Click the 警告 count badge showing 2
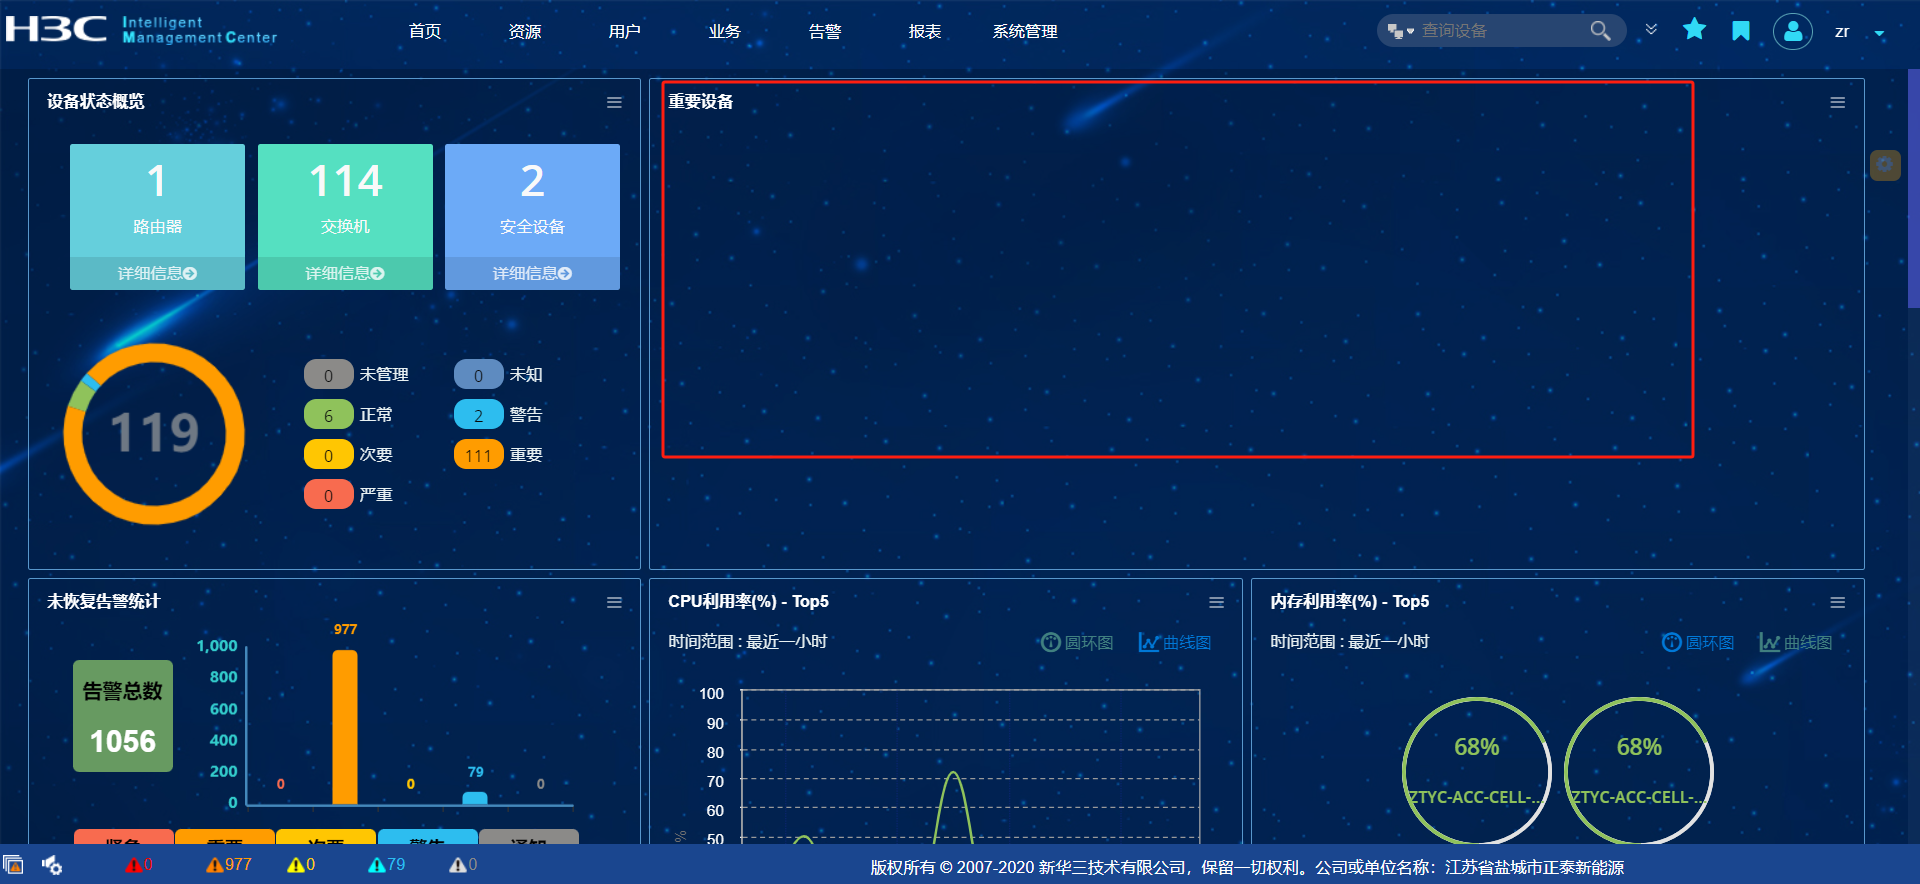Image resolution: width=1920 pixels, height=884 pixels. pyautogui.click(x=478, y=415)
